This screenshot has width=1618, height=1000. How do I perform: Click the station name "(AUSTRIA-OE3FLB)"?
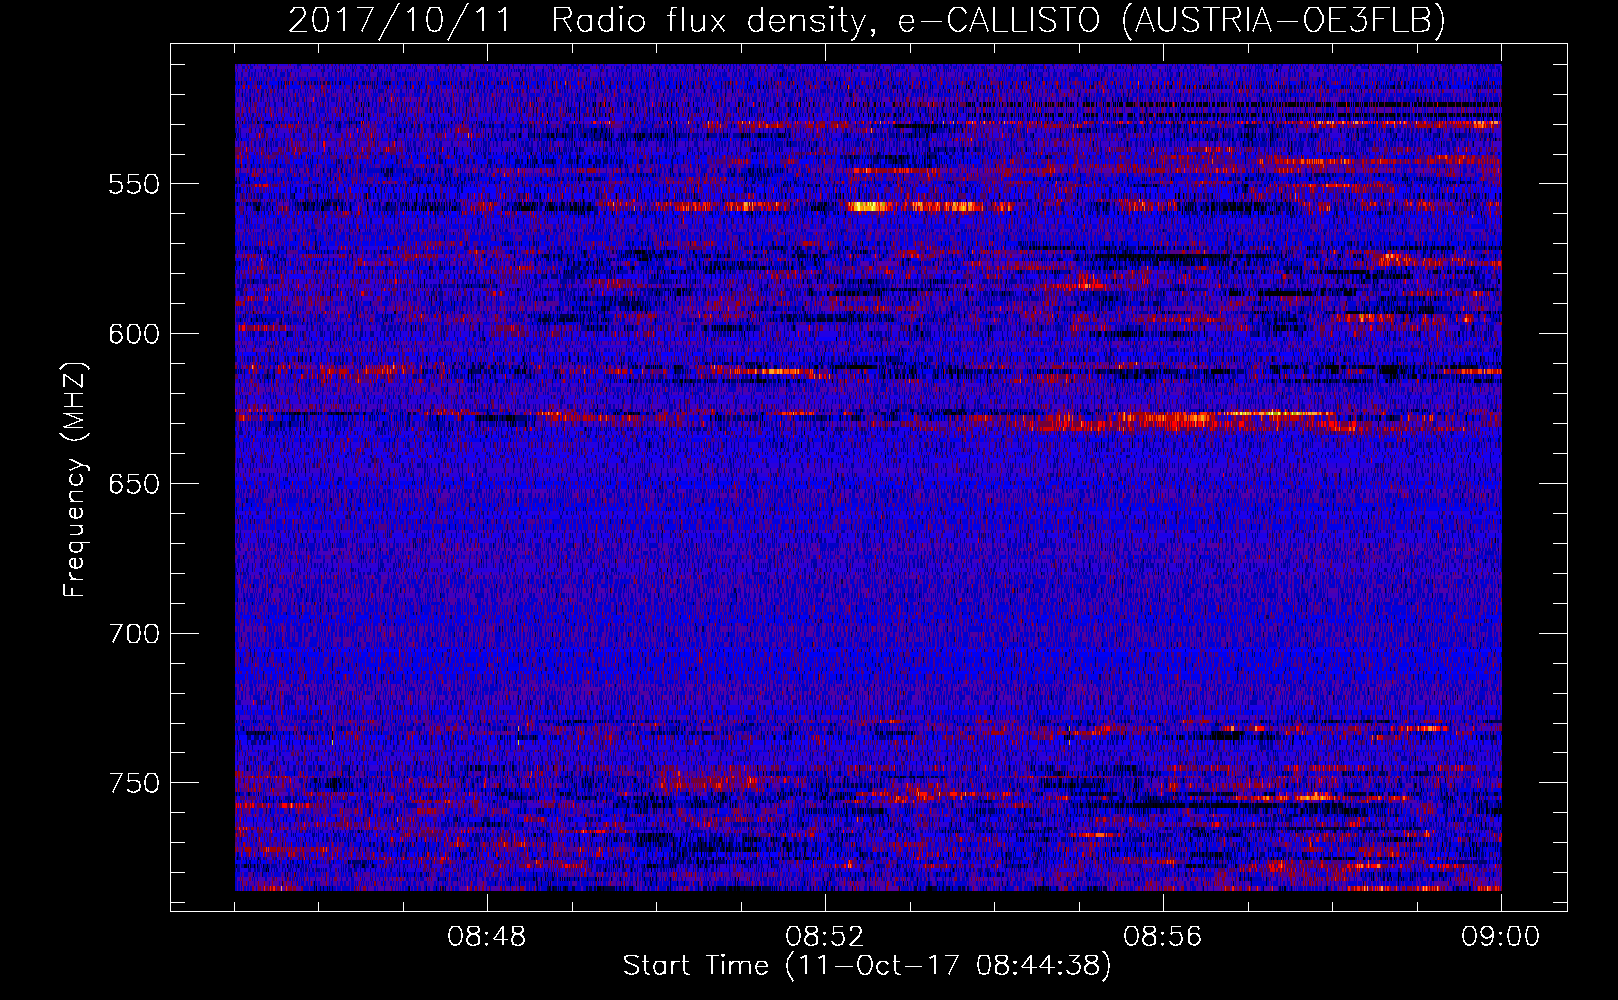tap(1284, 20)
